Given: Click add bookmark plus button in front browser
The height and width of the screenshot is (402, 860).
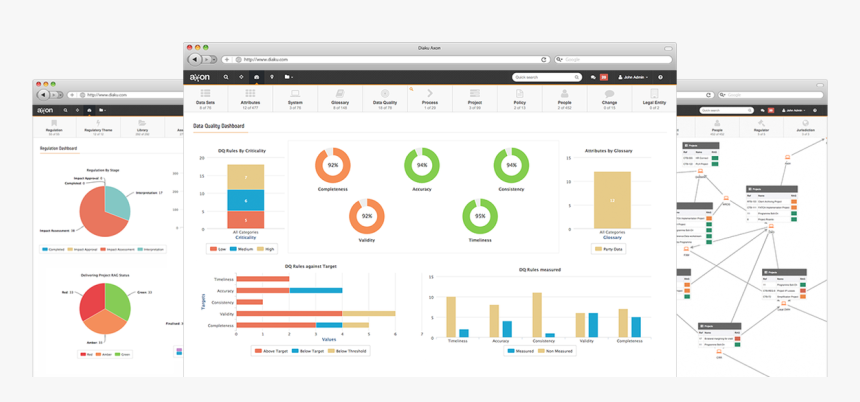Looking at the screenshot, I should 227,59.
